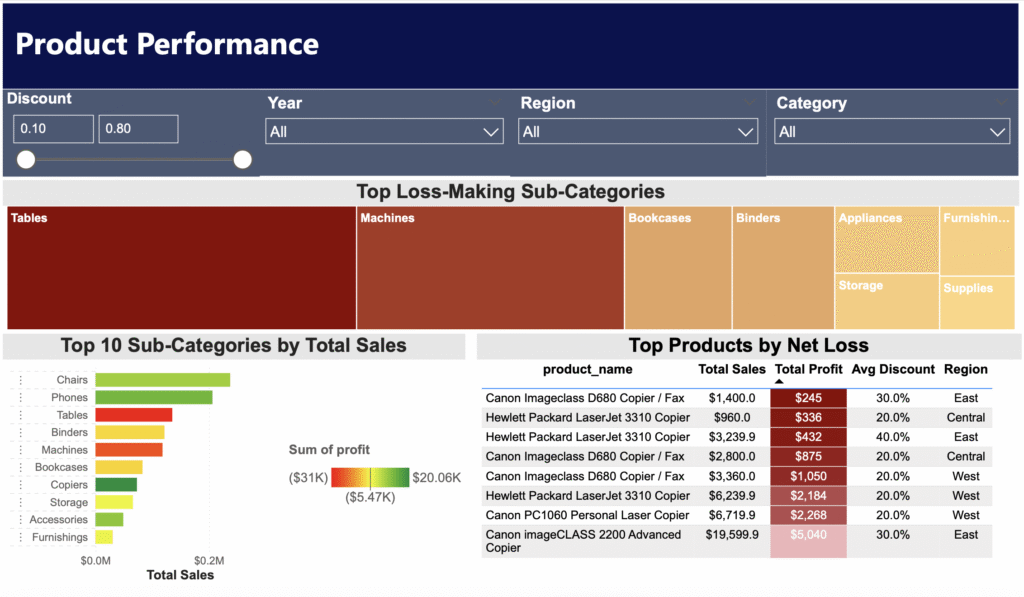Sort by the Avg Discount column header

point(892,369)
